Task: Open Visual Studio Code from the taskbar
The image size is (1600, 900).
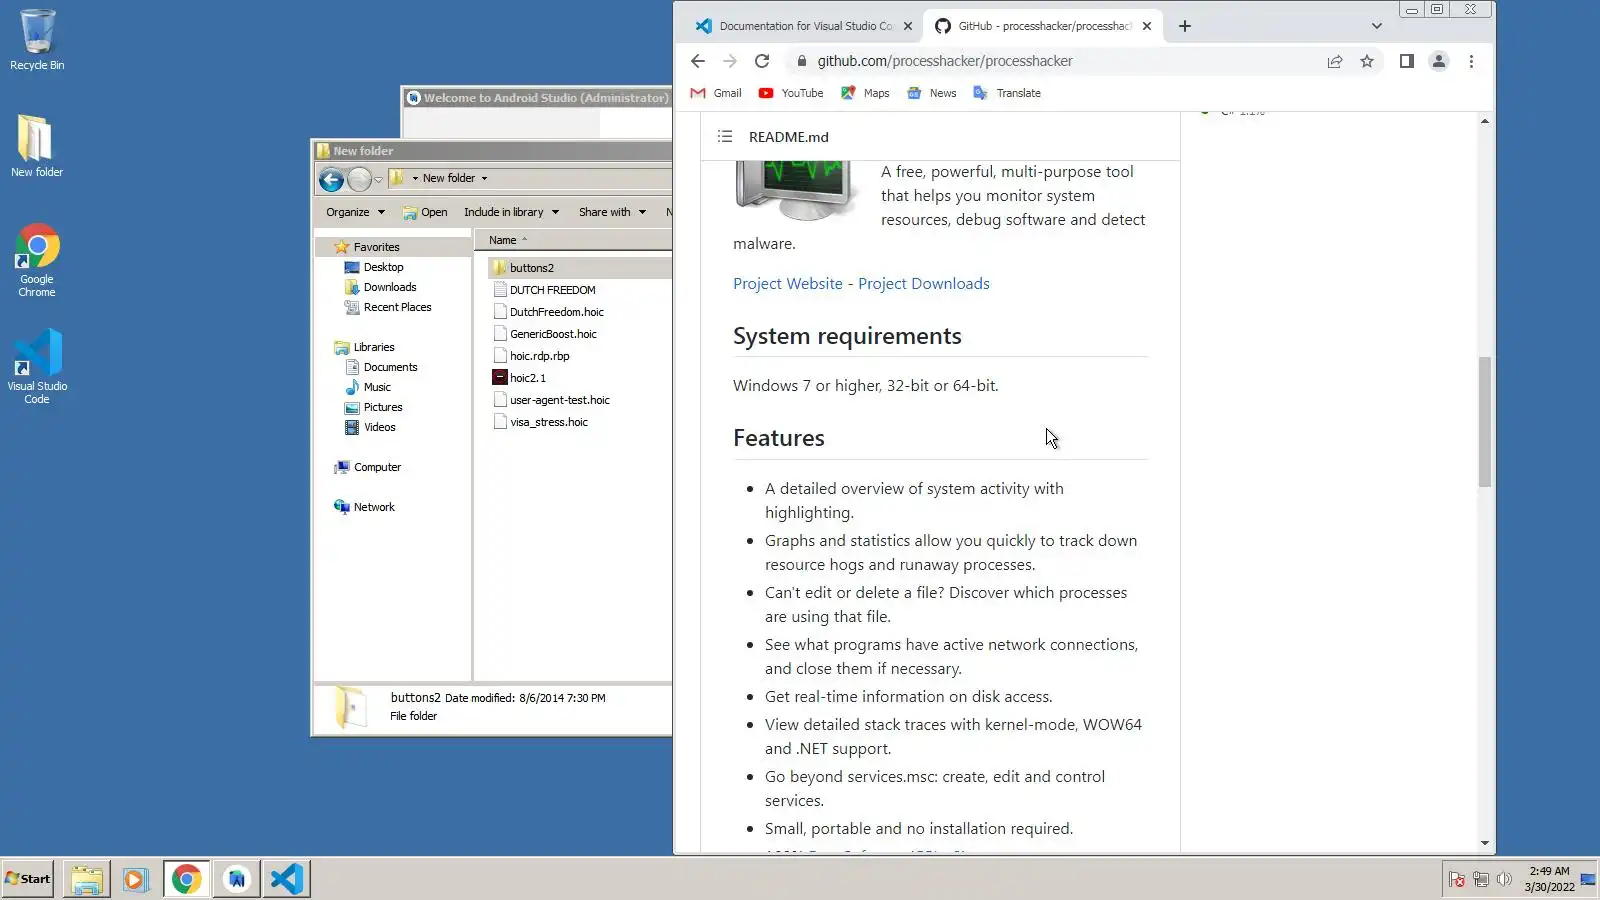Action: [287, 879]
